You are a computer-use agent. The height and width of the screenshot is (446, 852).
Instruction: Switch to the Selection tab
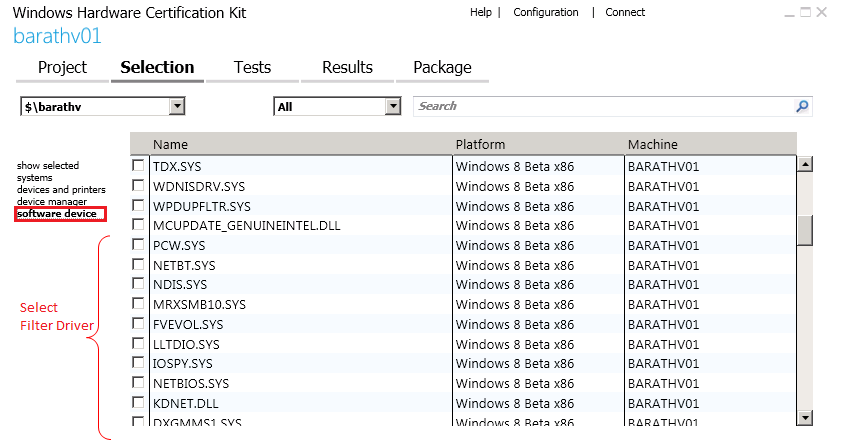157,67
